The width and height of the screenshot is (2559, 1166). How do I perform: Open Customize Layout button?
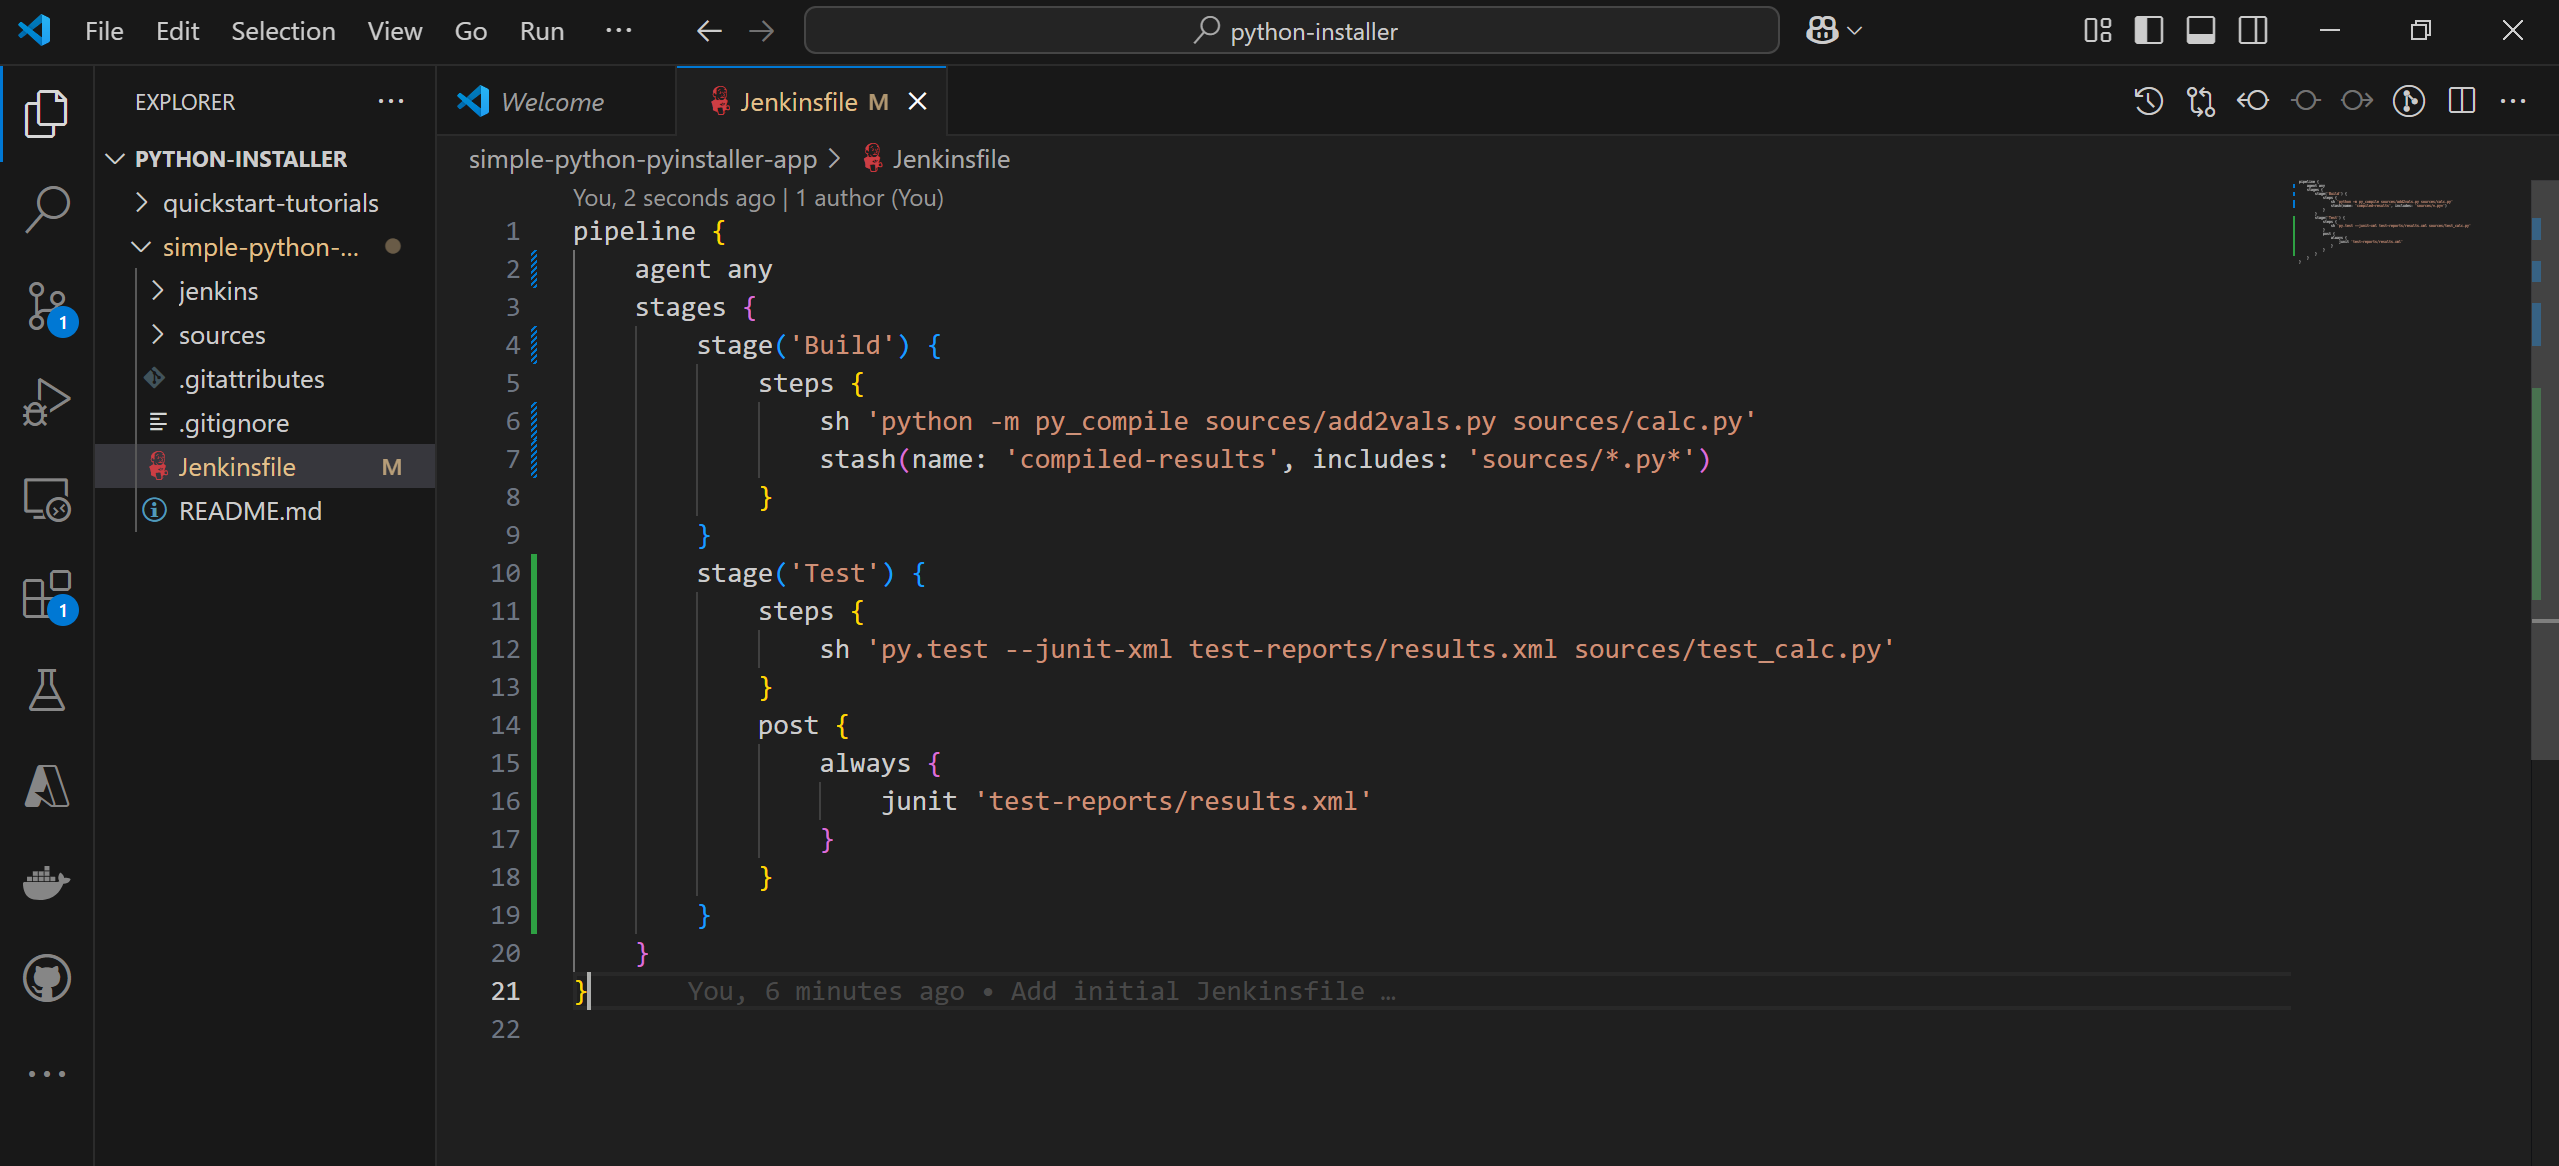click(2097, 31)
